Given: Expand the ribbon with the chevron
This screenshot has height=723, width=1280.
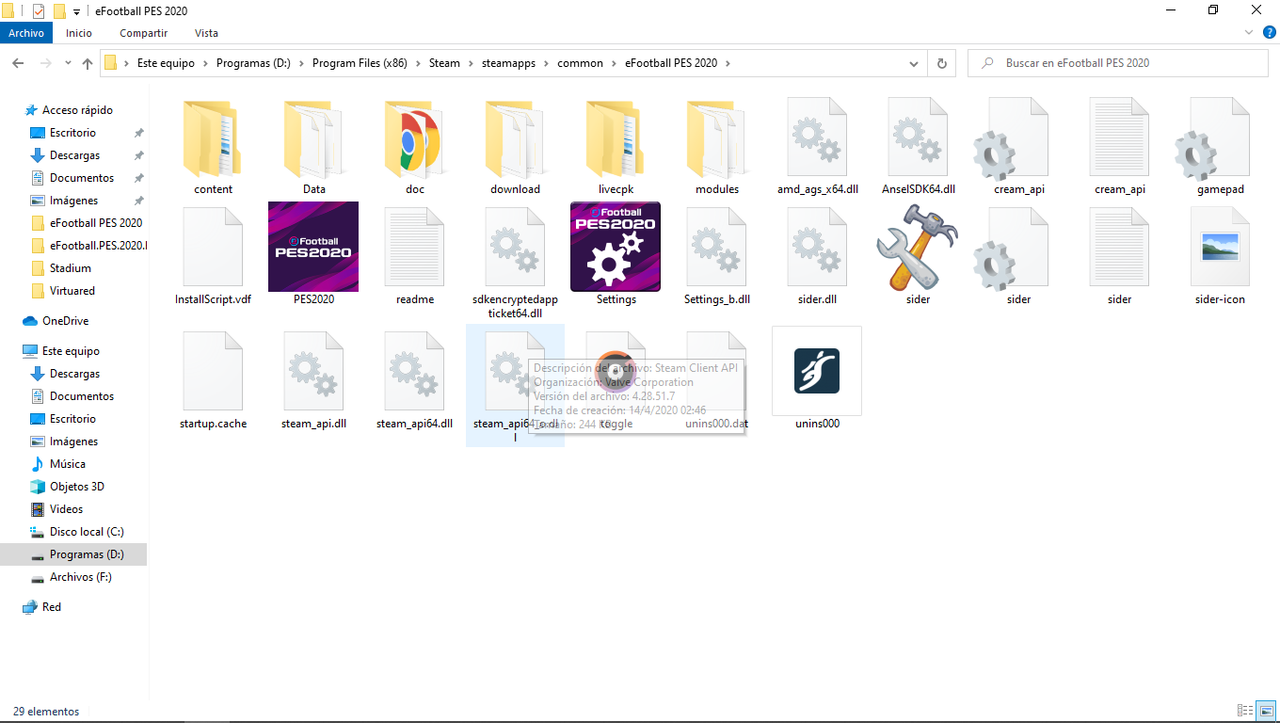Looking at the screenshot, I should click(1249, 32).
